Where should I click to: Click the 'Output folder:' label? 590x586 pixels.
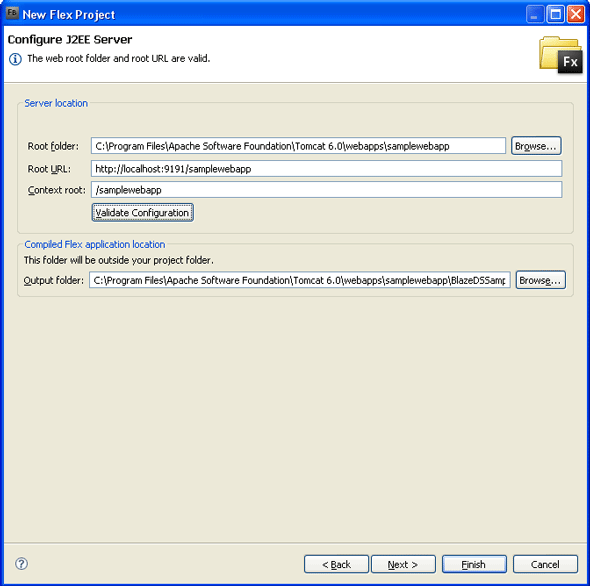click(54, 280)
